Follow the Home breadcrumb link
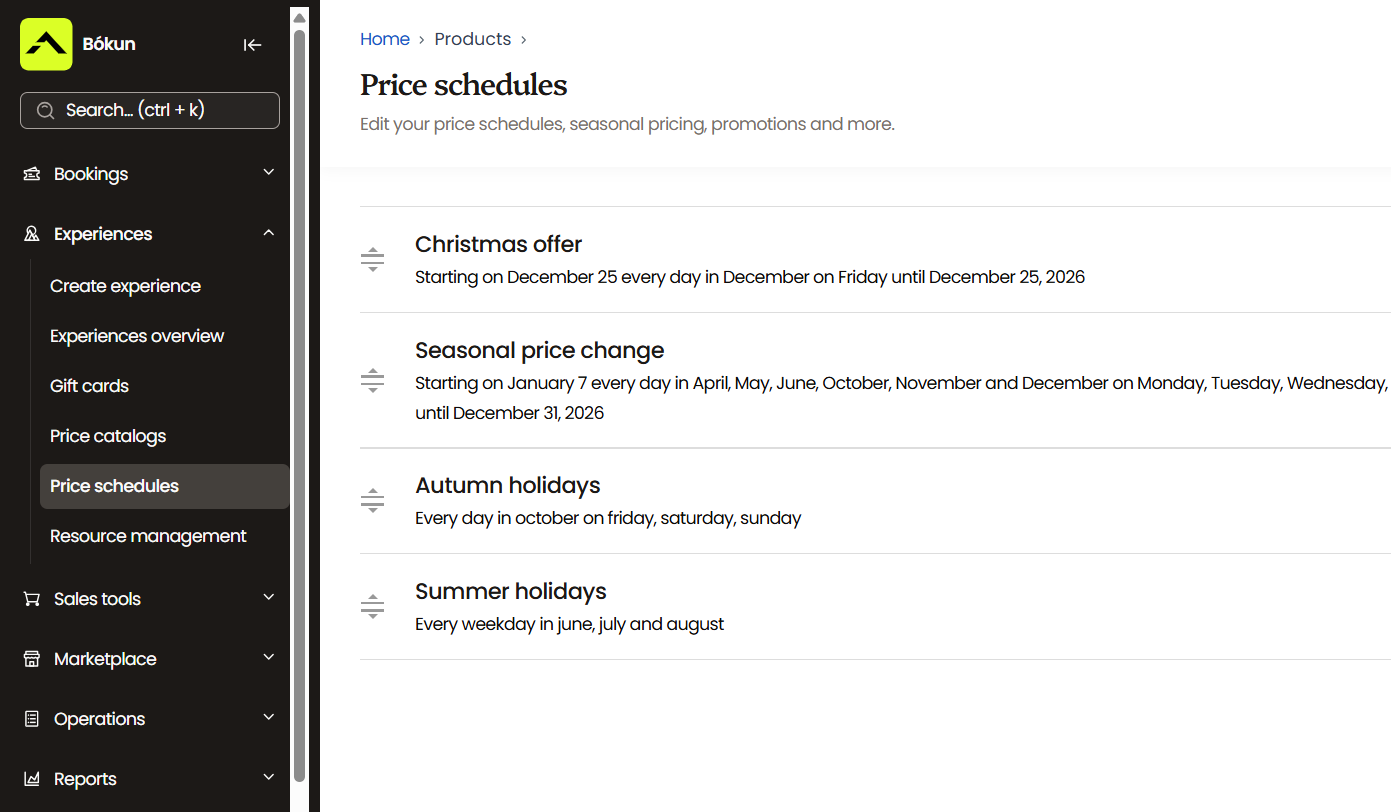This screenshot has width=1391, height=812. point(385,39)
